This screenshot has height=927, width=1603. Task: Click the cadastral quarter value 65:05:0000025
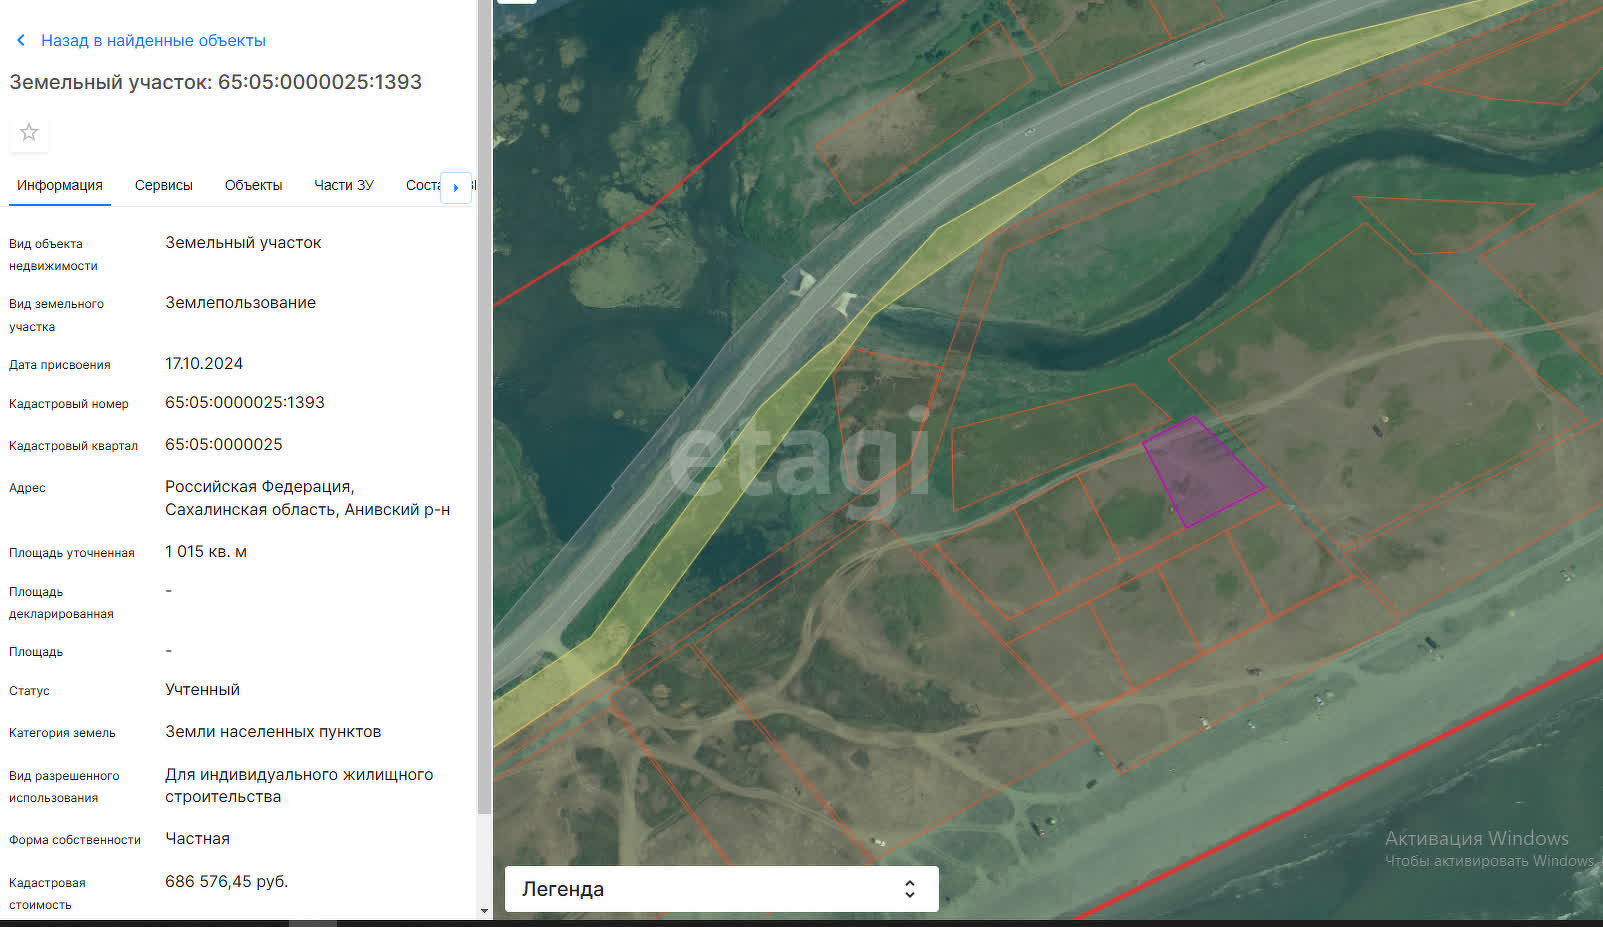pos(224,444)
